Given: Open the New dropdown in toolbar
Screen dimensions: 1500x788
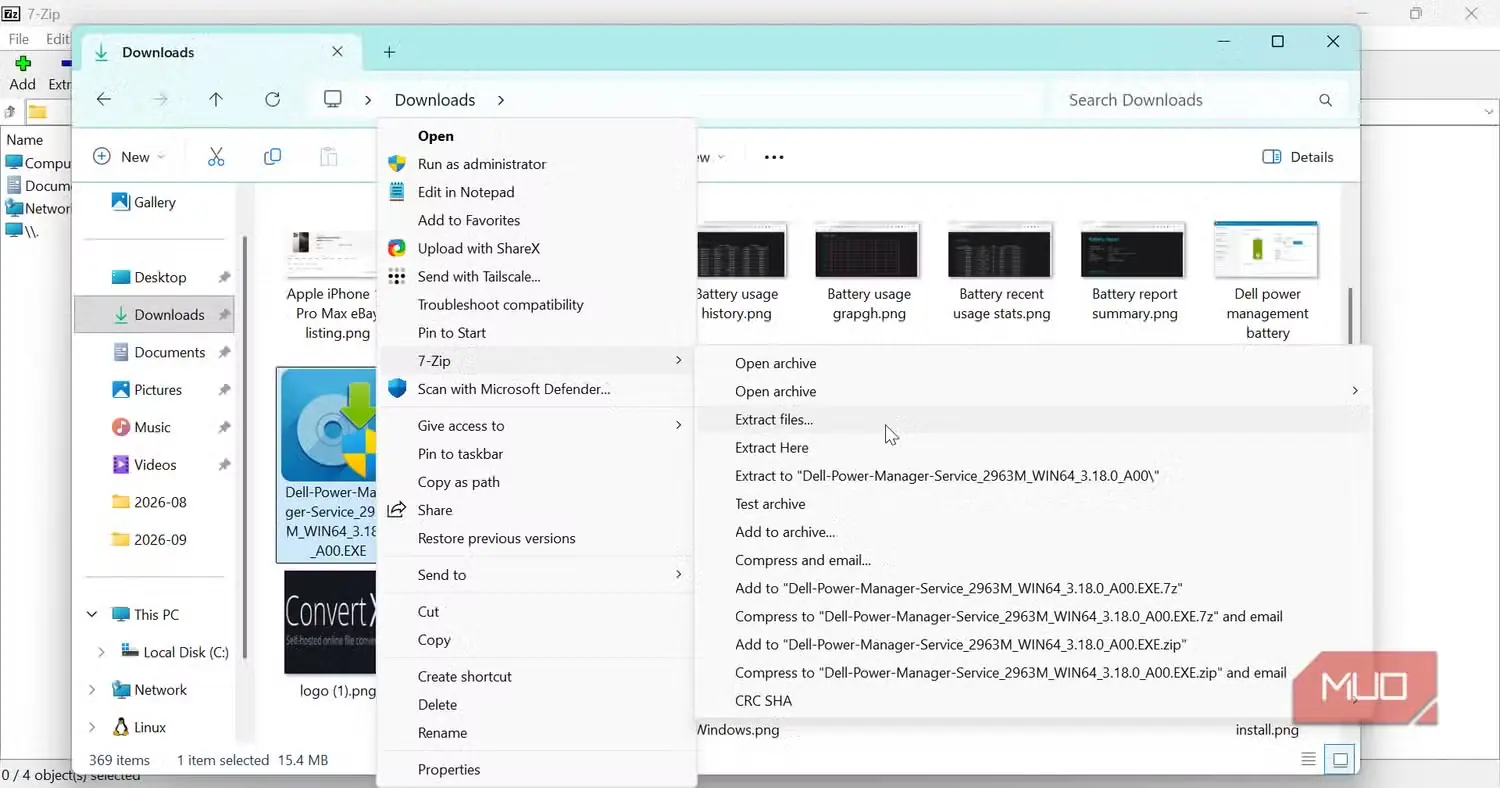Looking at the screenshot, I should [x=129, y=157].
